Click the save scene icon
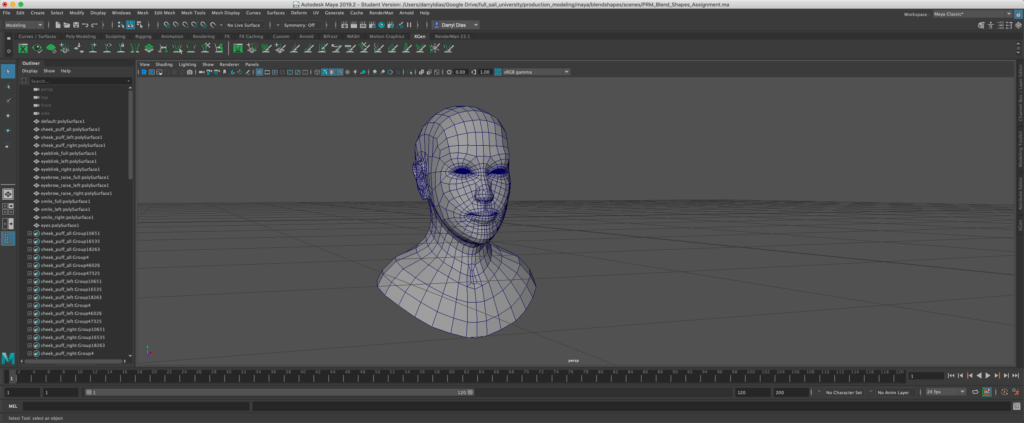 coord(76,25)
